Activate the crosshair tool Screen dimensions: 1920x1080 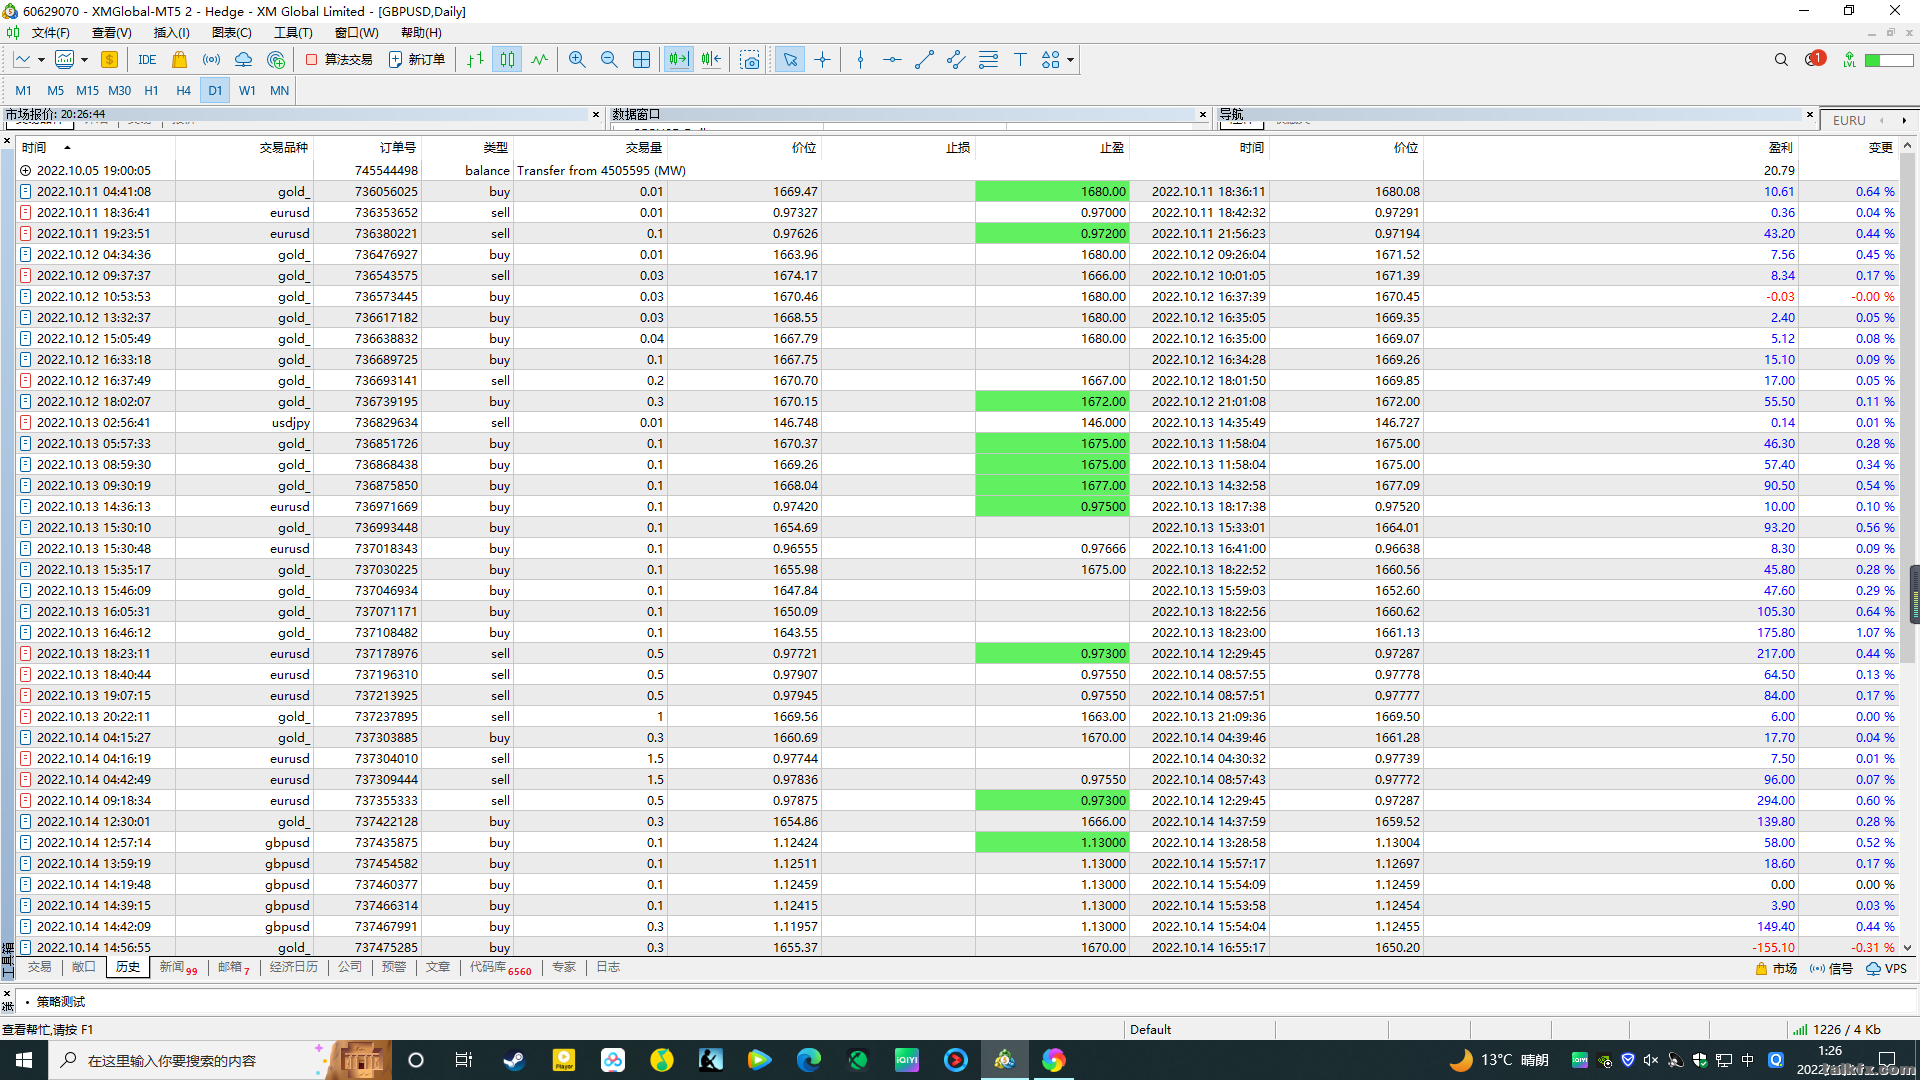822,60
